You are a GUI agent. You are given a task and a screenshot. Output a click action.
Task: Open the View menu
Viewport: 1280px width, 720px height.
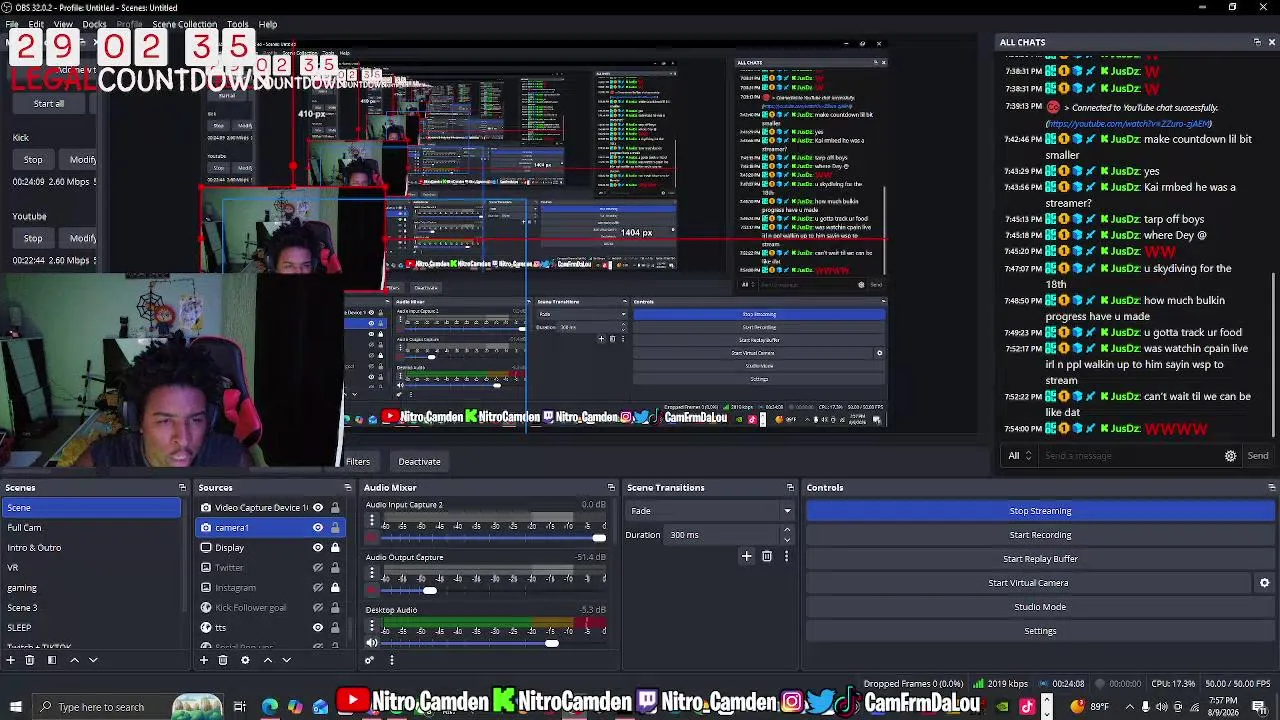click(x=63, y=24)
